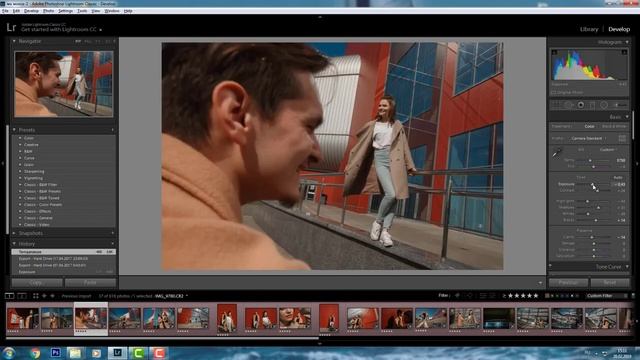The image size is (640, 360).
Task: Toggle shadow clipping indicator in histogram
Action: (554, 52)
